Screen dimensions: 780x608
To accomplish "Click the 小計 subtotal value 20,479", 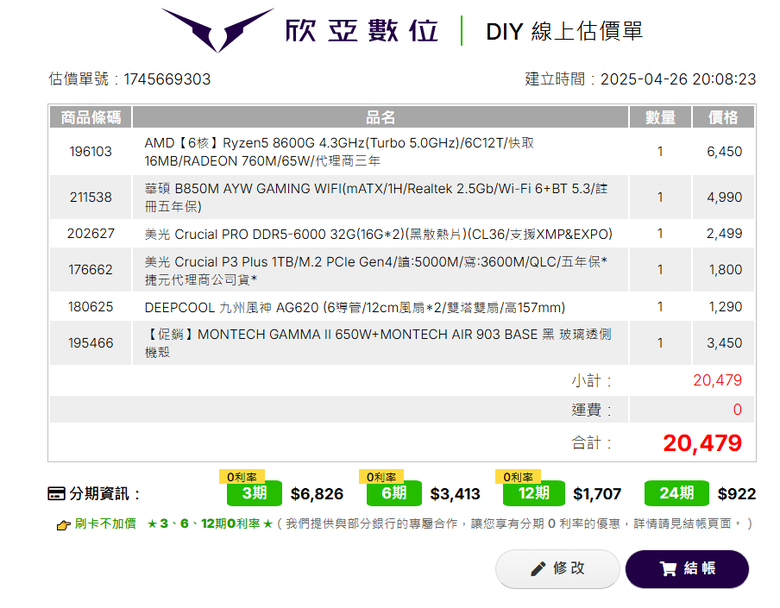I will (717, 381).
